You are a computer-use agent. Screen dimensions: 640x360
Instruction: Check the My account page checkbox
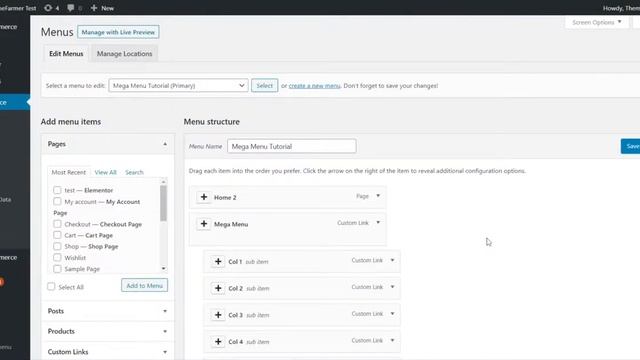[x=57, y=201]
